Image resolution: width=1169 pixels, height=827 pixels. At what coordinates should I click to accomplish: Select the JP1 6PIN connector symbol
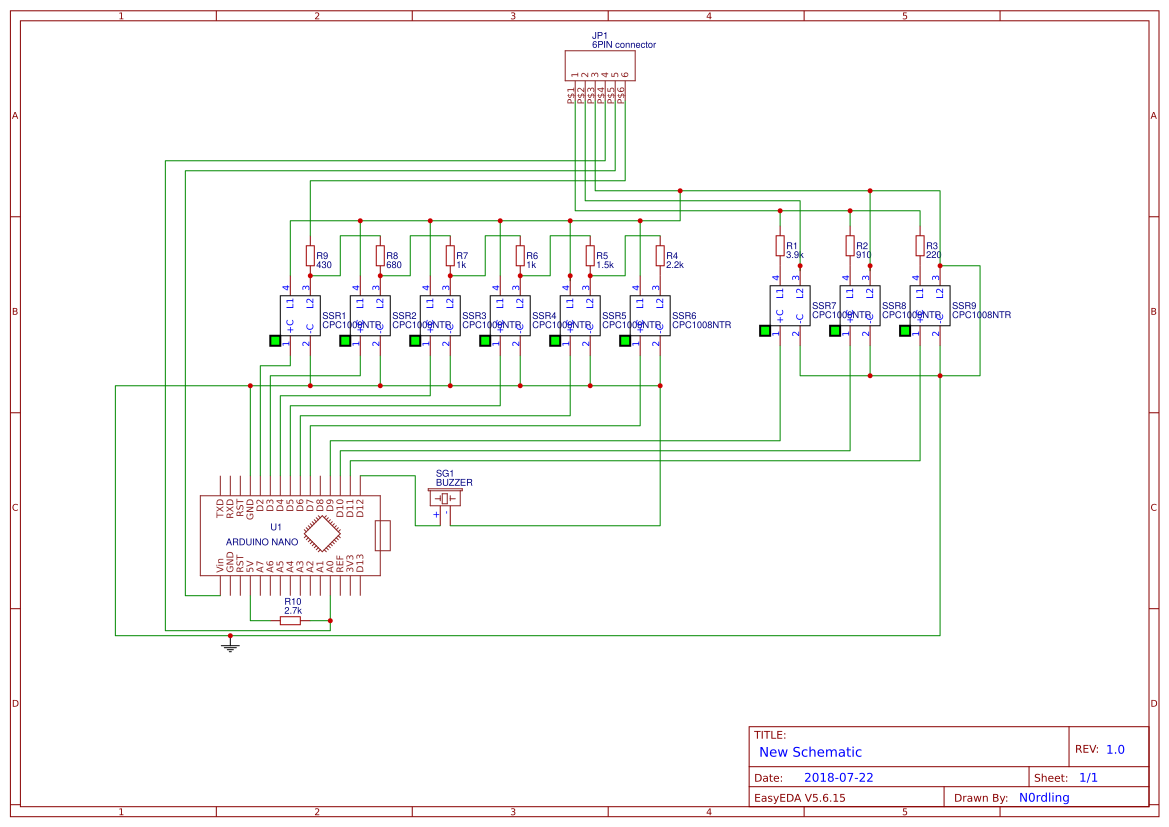(x=599, y=65)
